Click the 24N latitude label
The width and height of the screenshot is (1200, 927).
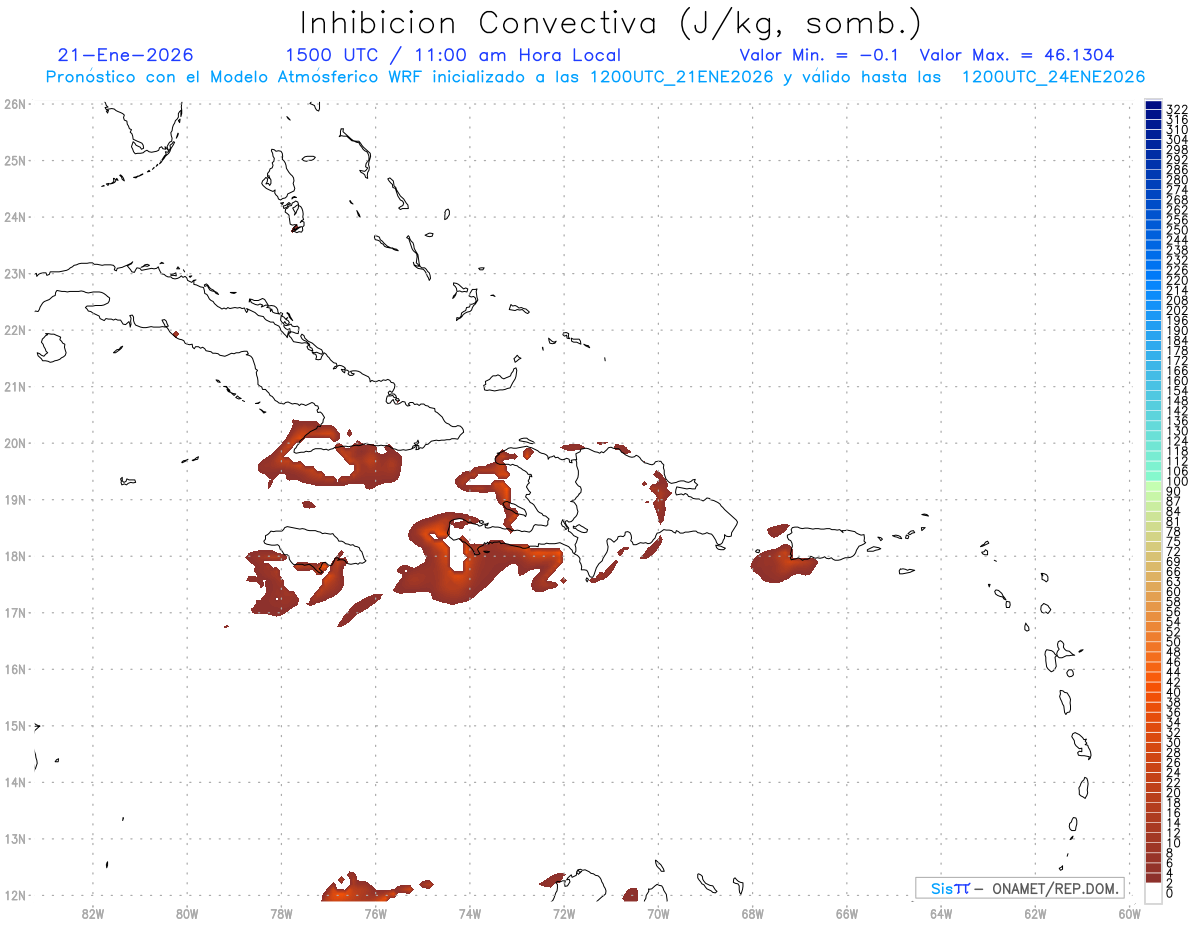(14, 216)
